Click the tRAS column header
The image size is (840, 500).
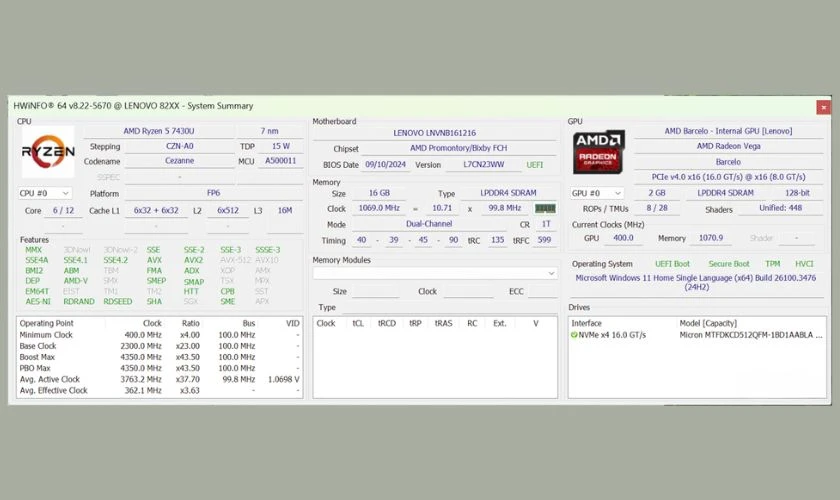pyautogui.click(x=443, y=323)
